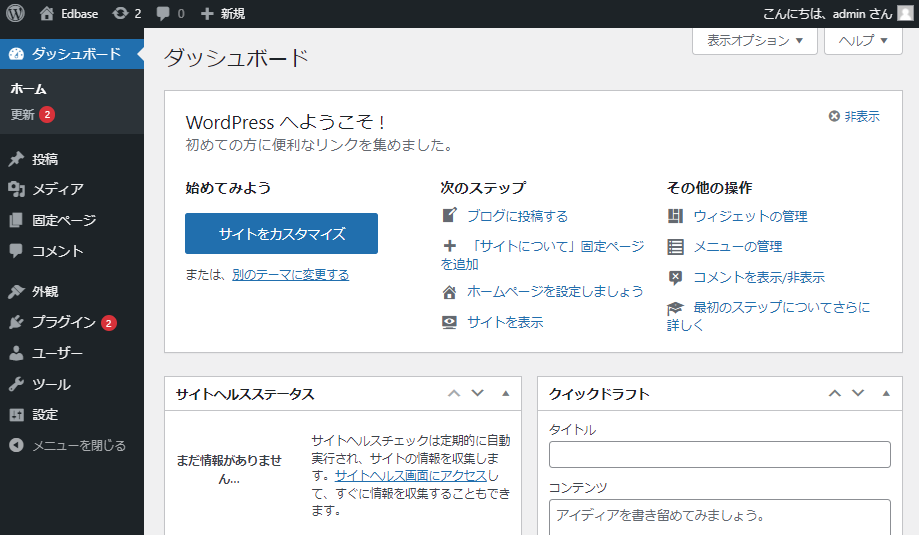
Task: Click admin user avatar at top right
Action: (906, 13)
